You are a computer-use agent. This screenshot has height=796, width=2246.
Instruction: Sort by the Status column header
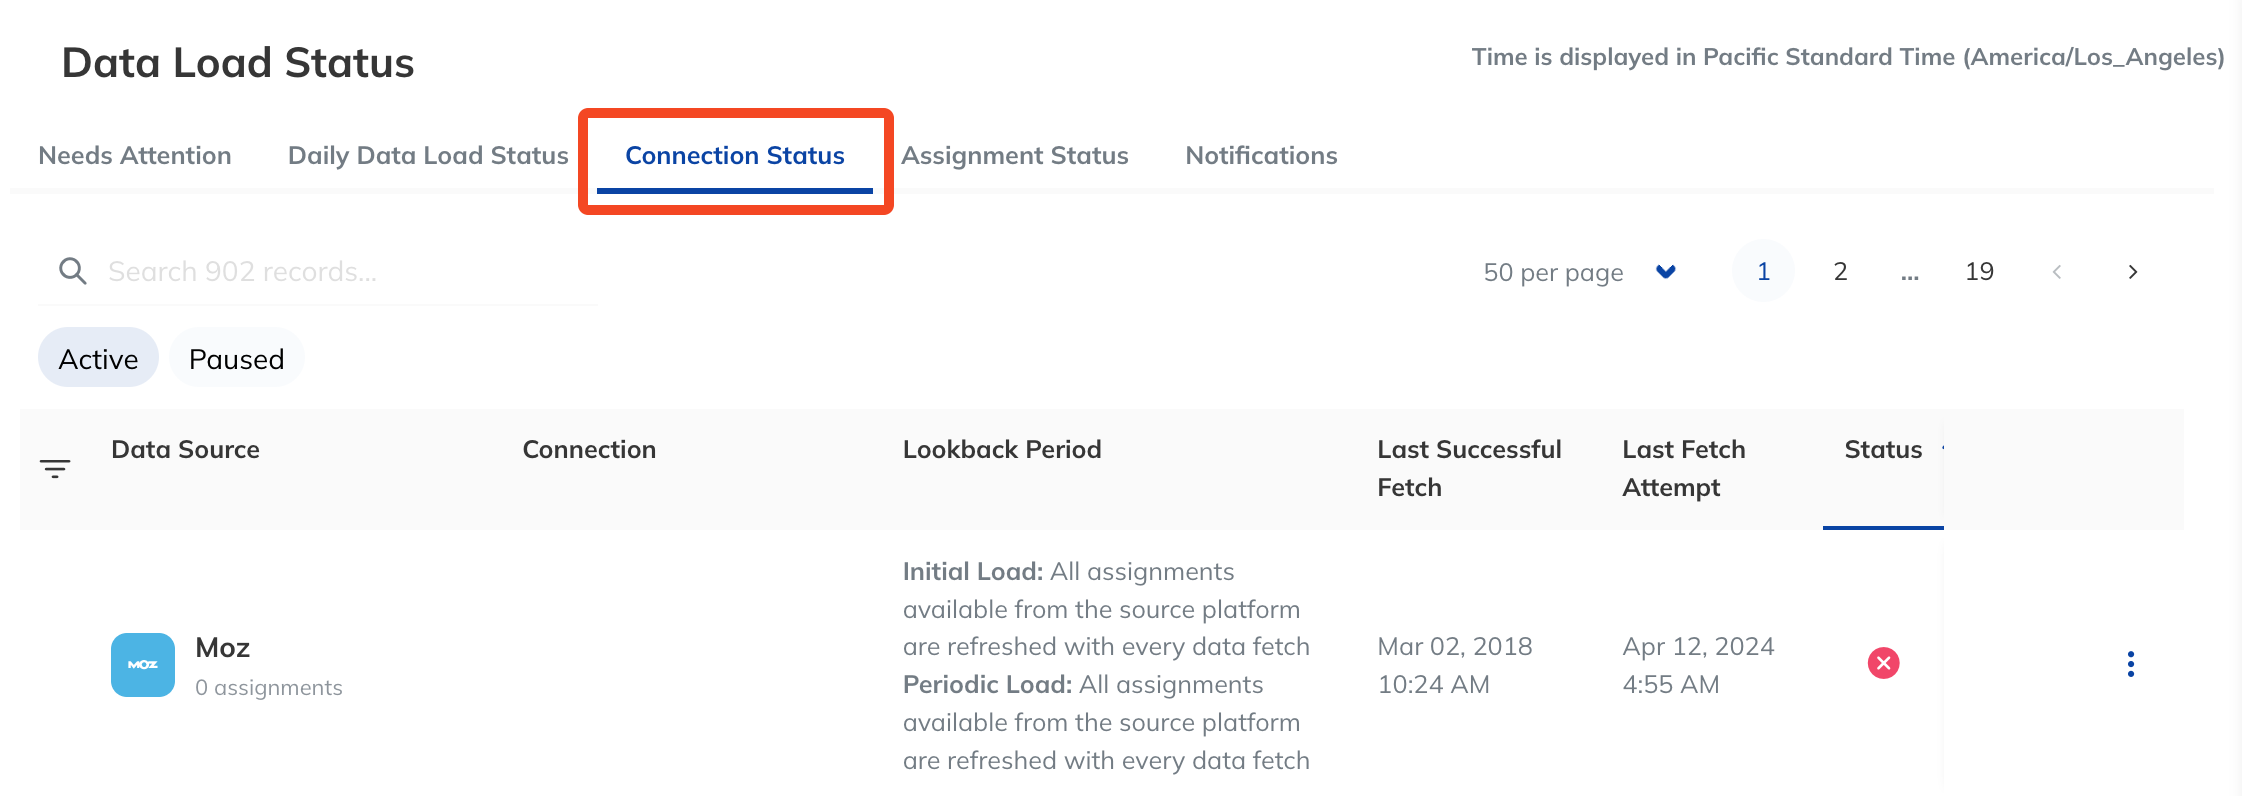pos(1883,450)
